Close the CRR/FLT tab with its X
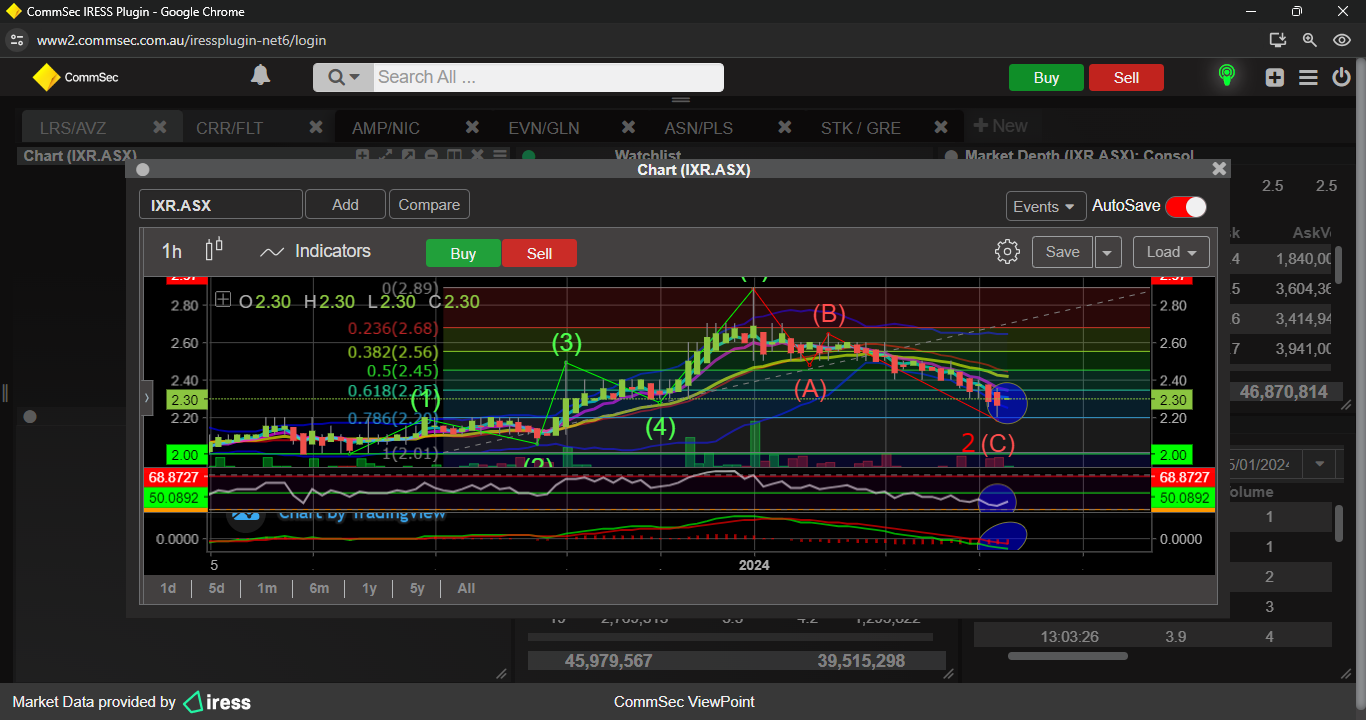This screenshot has height=720, width=1366. point(316,127)
